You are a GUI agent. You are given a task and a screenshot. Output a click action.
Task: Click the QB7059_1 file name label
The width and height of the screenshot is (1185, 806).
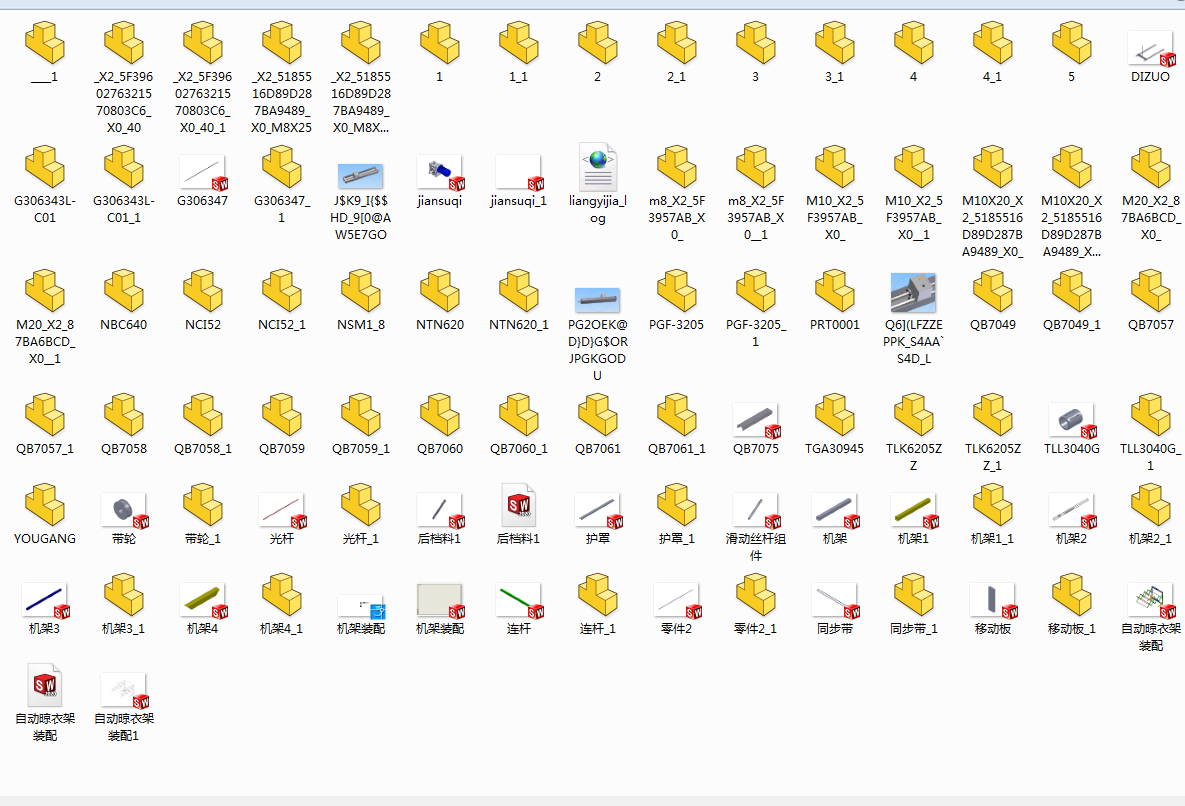click(x=360, y=449)
